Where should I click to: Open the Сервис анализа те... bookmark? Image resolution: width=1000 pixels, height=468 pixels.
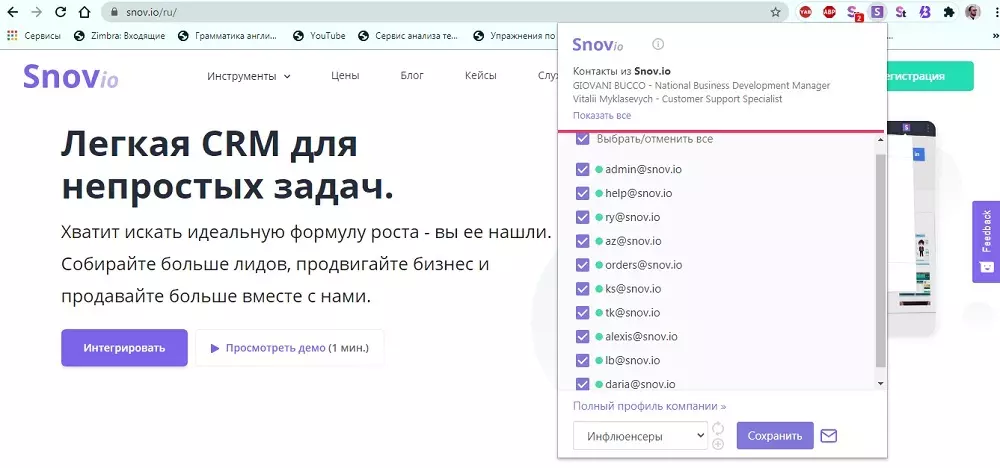point(409,36)
